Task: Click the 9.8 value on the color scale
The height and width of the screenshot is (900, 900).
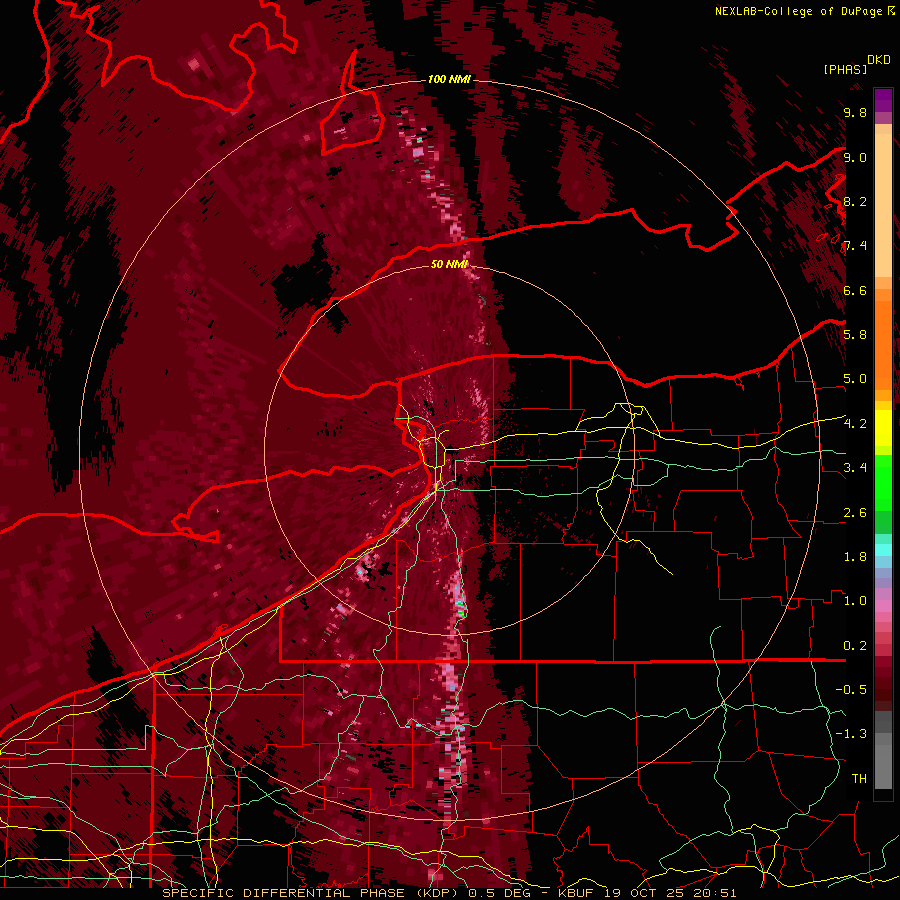Action: [855, 112]
